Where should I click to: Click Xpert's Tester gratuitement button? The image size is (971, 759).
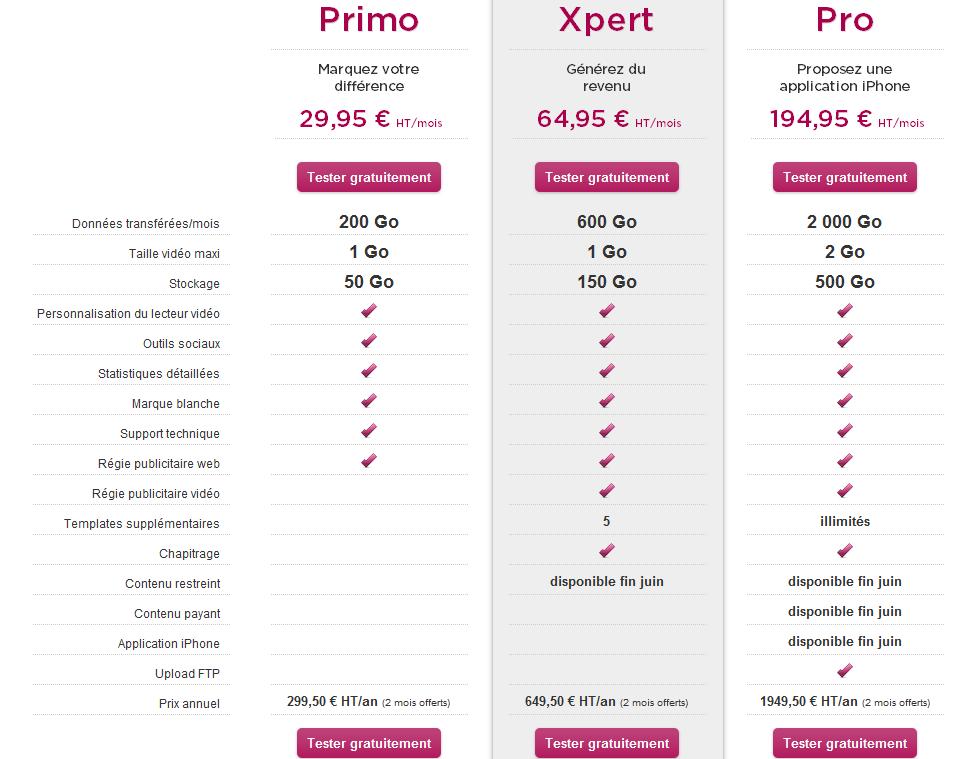point(606,177)
